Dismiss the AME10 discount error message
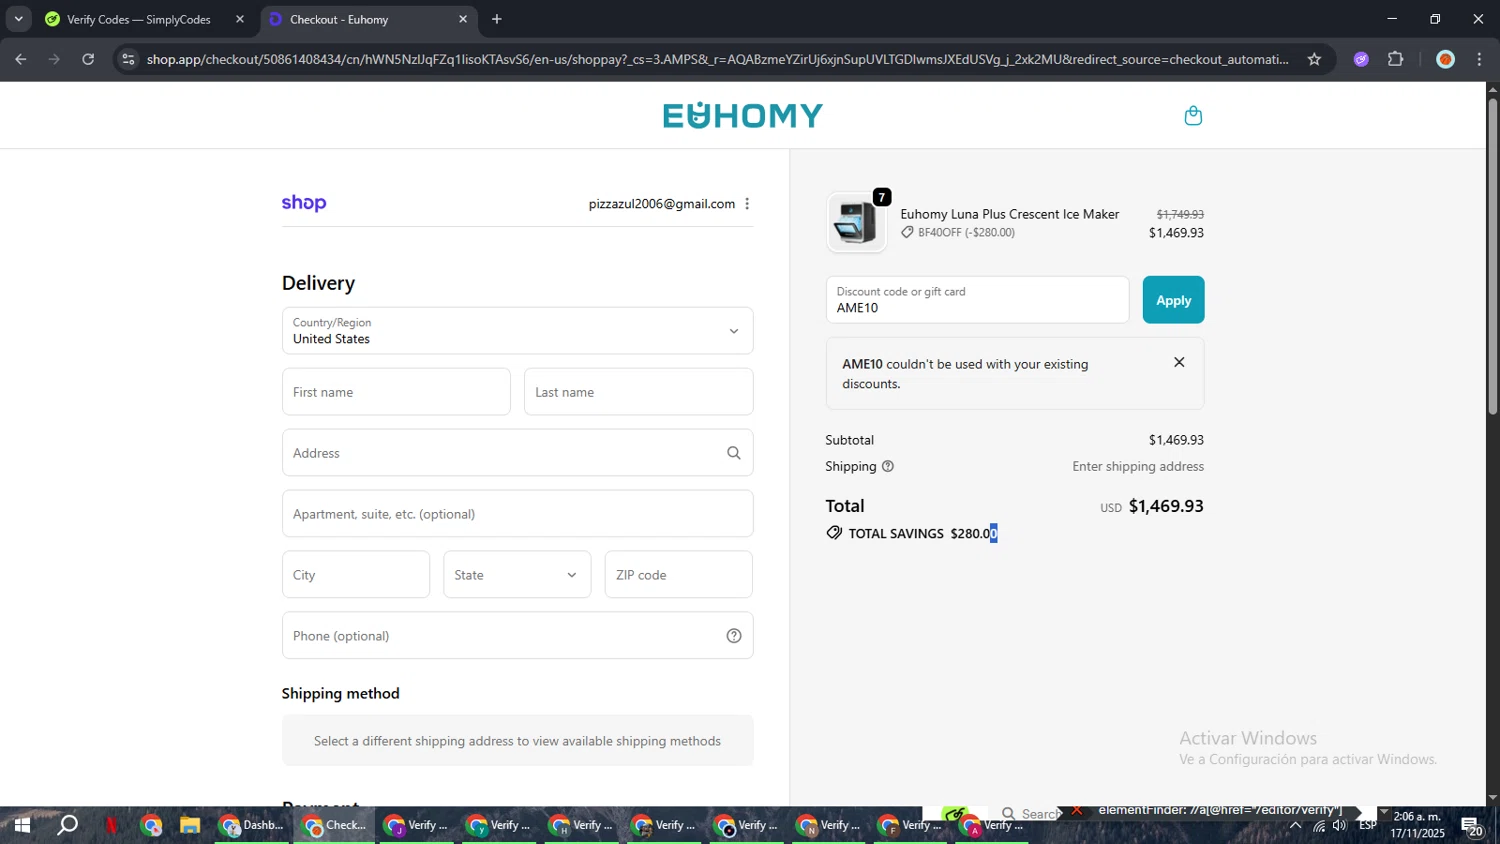This screenshot has width=1500, height=844. [x=1179, y=362]
